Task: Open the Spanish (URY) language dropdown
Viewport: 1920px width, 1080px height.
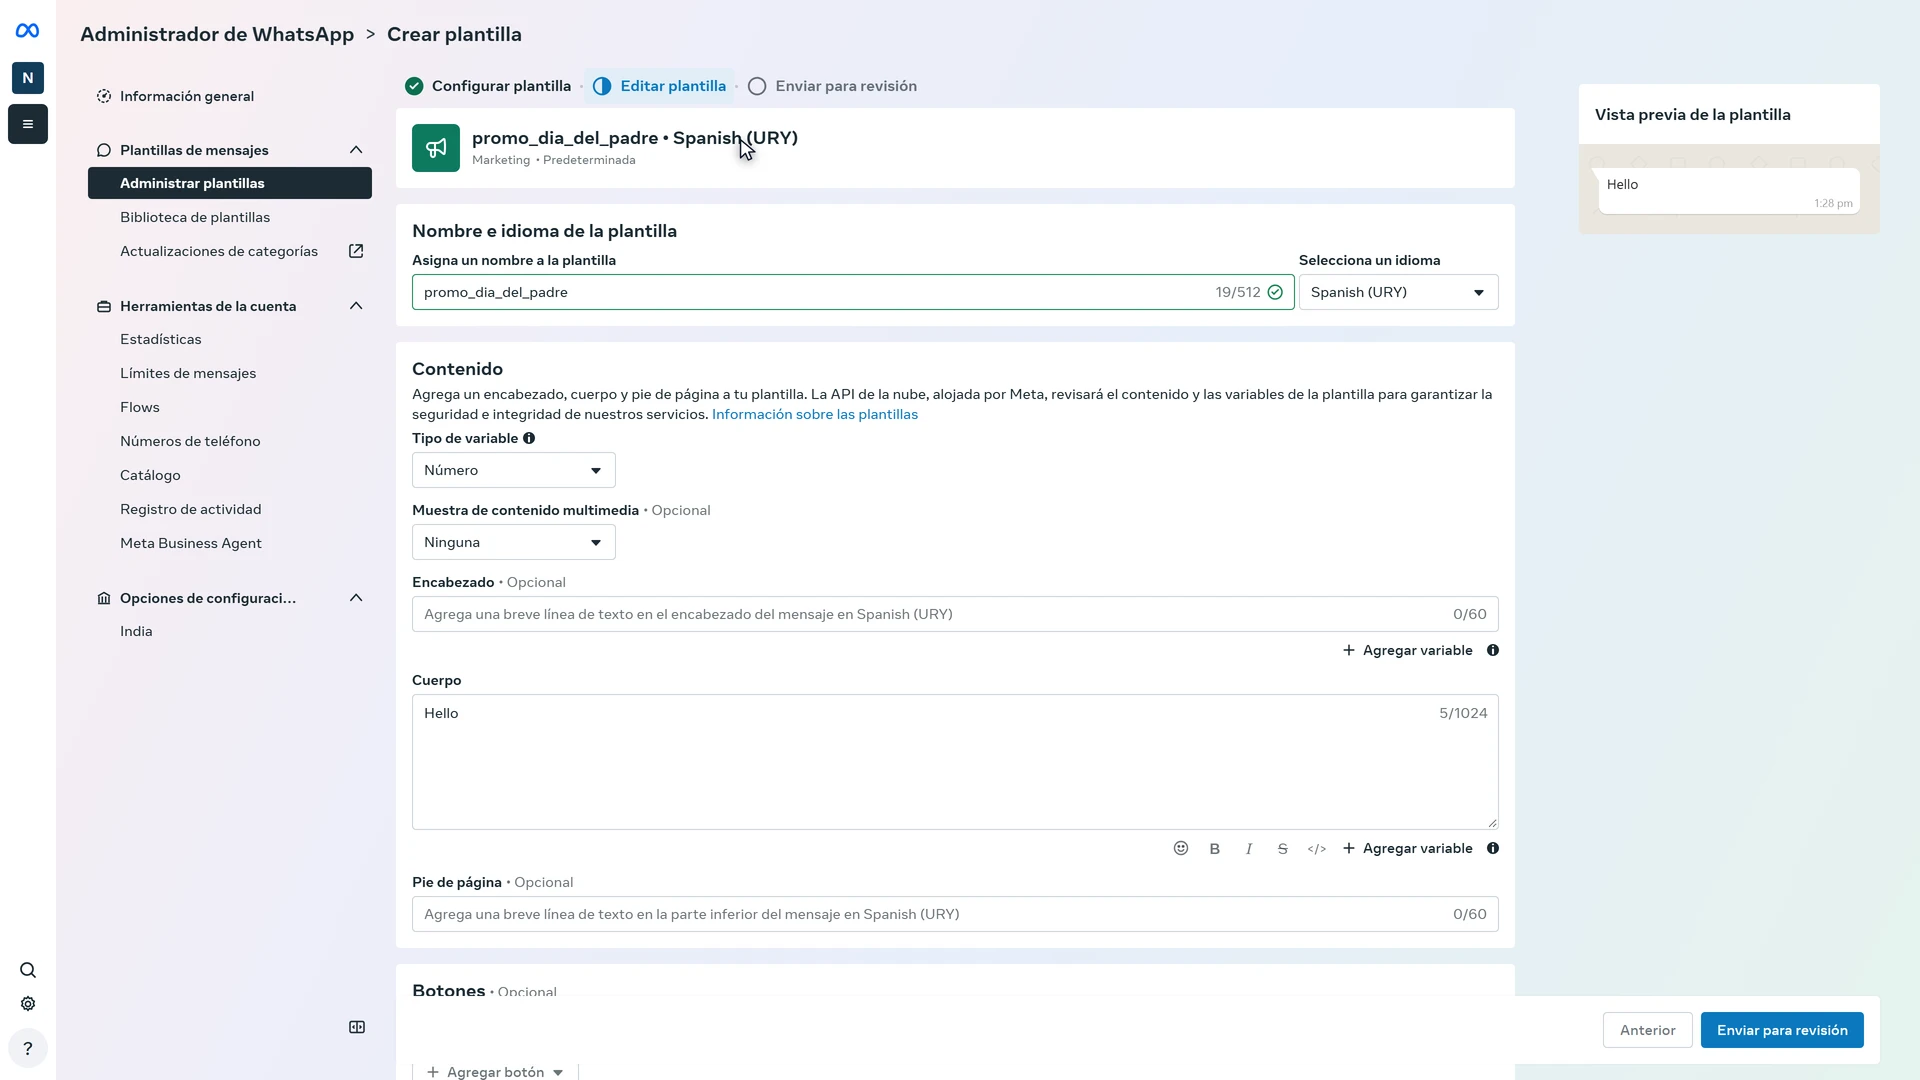Action: pos(1398,292)
